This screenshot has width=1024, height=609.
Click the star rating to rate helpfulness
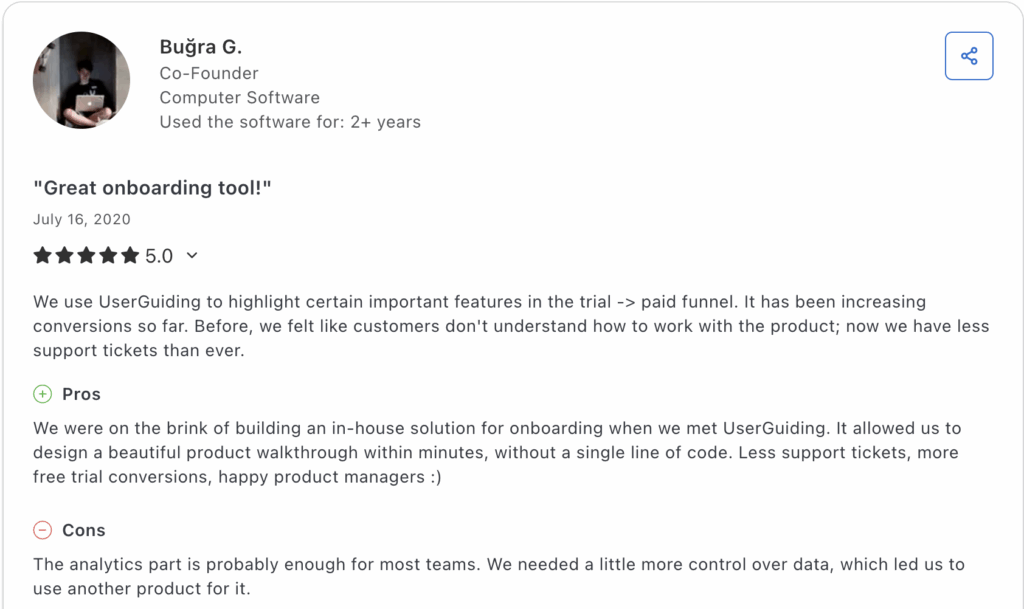pos(88,255)
